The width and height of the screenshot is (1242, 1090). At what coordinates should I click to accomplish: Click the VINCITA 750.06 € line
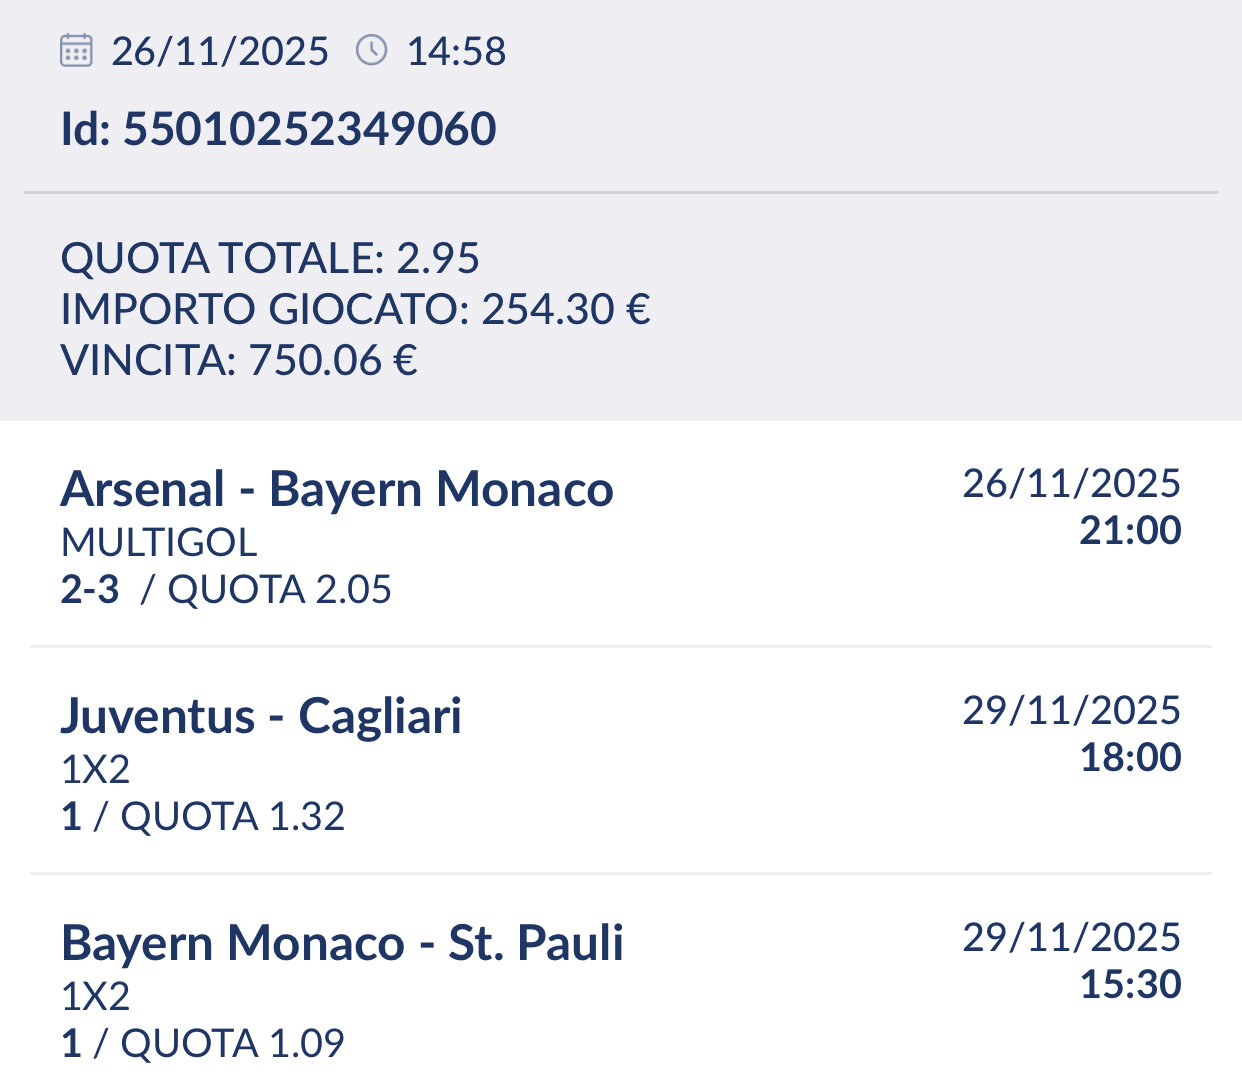coord(239,360)
